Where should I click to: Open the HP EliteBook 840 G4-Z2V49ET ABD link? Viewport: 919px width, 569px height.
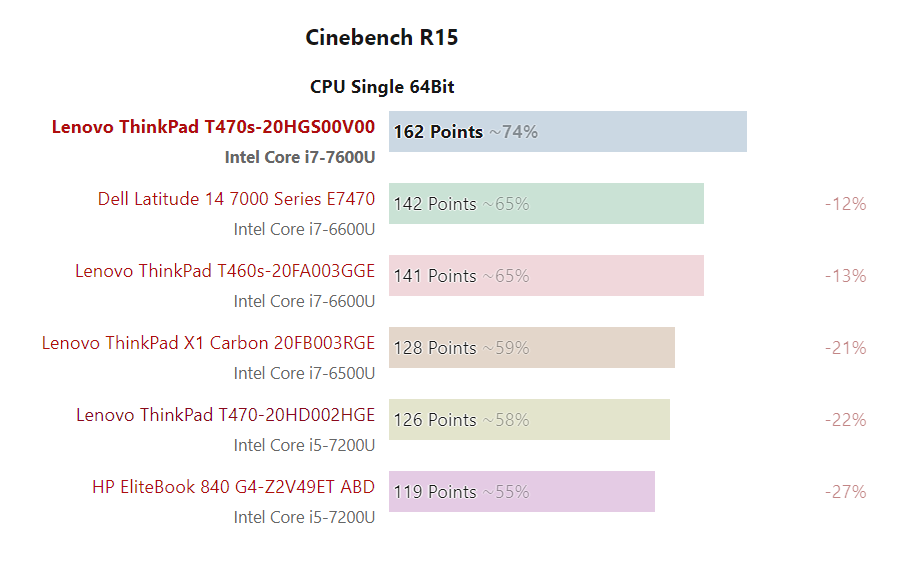click(x=233, y=487)
